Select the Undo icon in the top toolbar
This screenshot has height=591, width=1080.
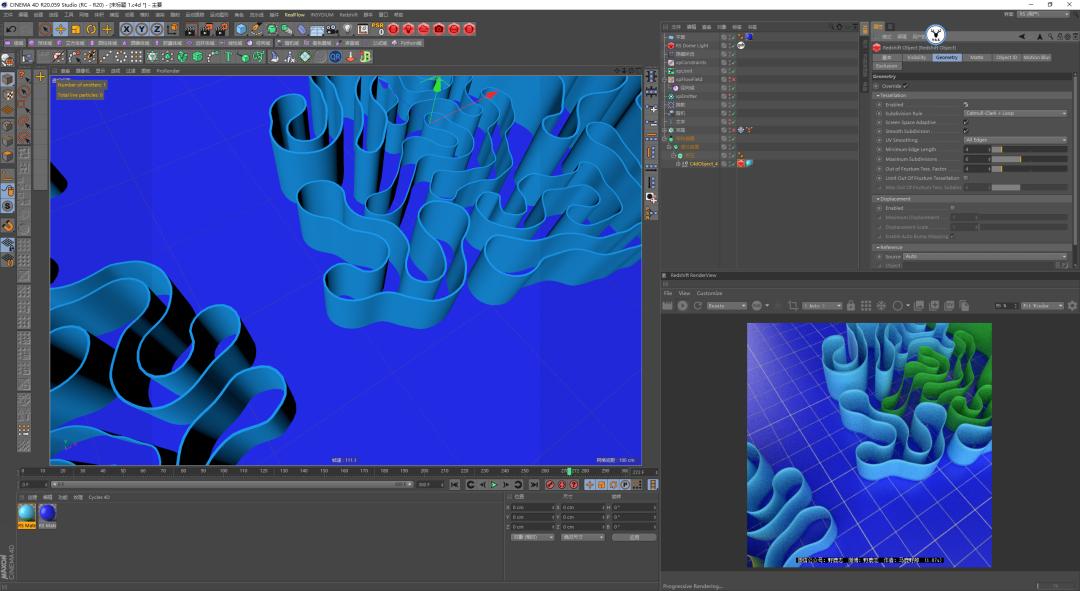[10, 28]
